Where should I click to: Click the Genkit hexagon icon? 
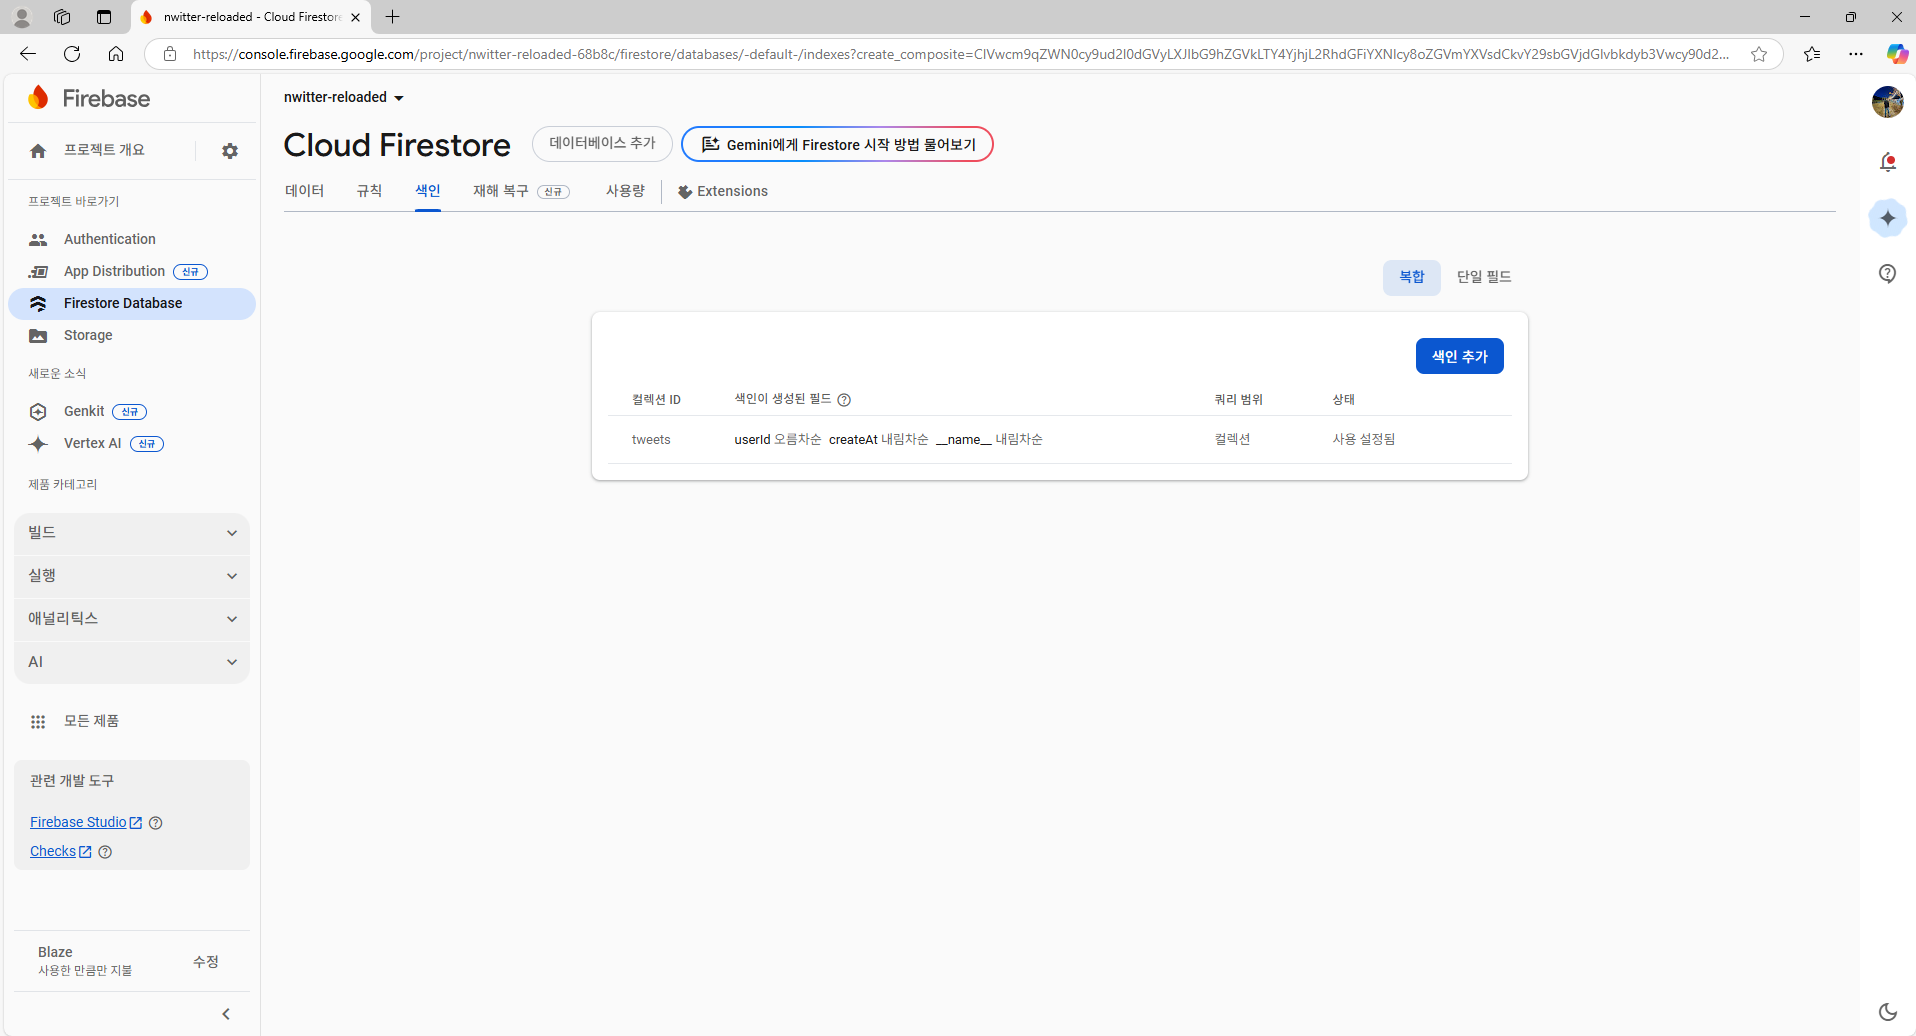[38, 412]
